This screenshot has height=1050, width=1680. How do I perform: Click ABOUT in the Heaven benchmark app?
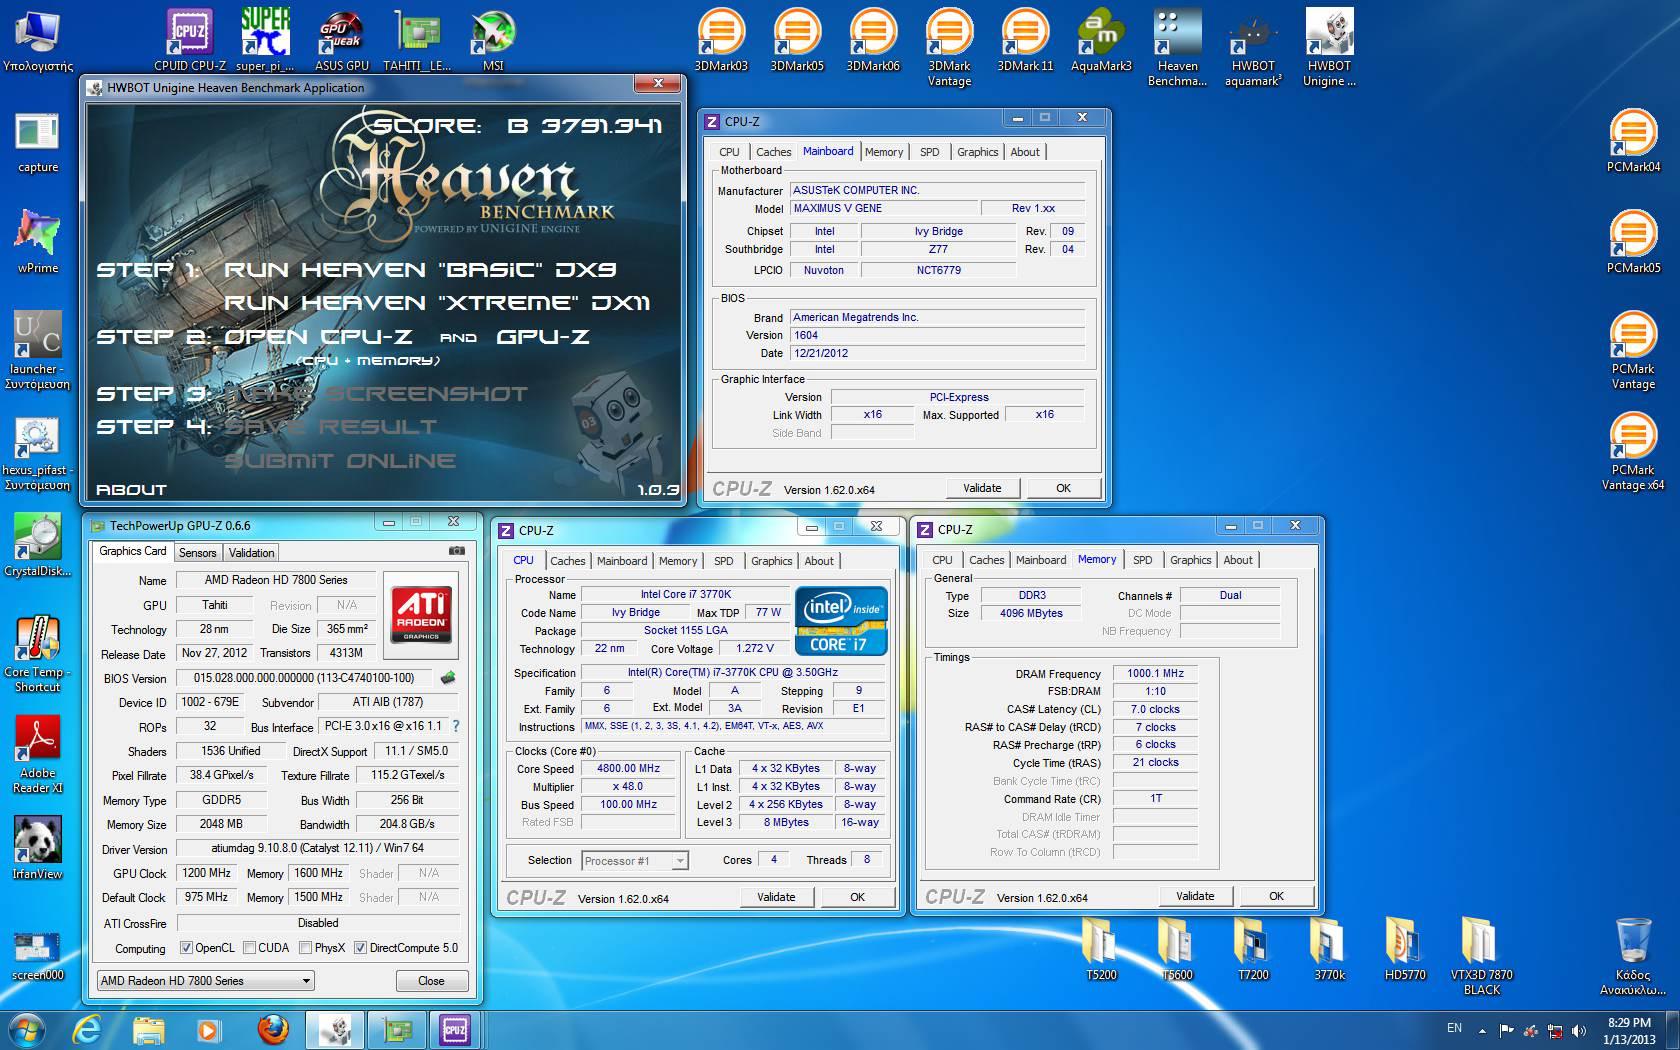[x=131, y=490]
